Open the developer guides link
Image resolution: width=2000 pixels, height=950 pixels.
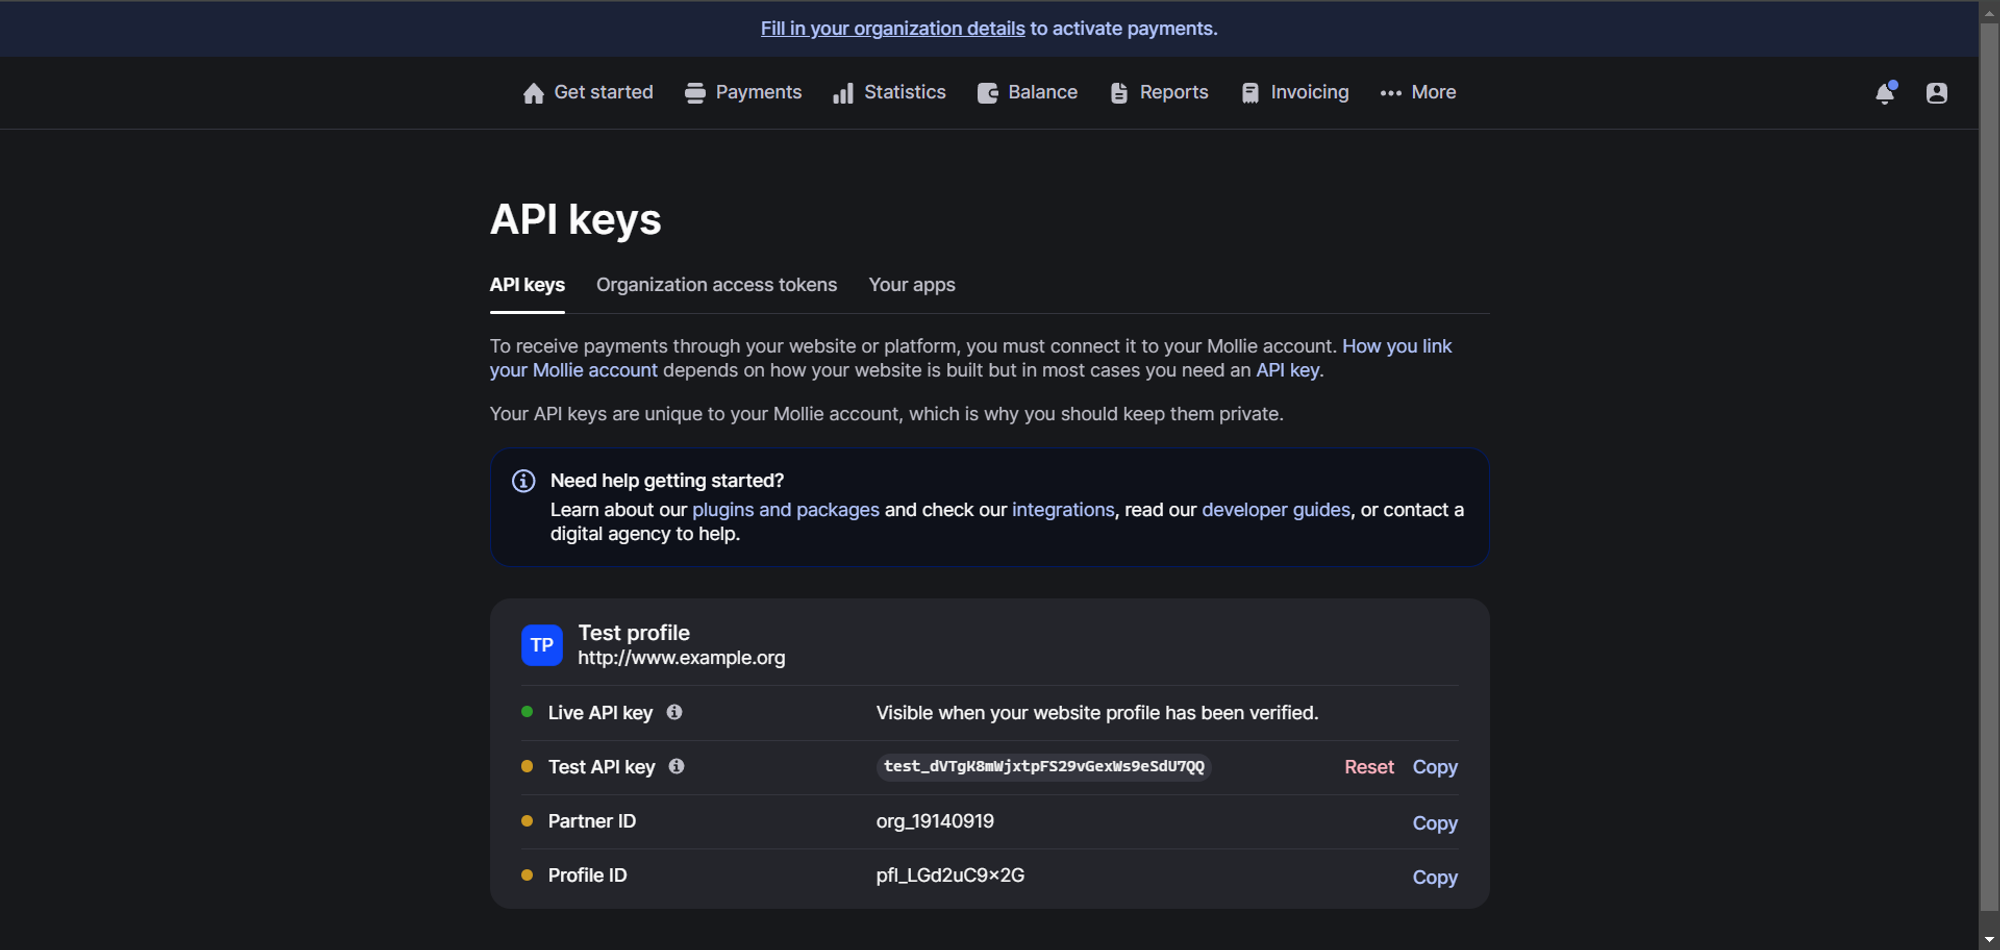tap(1275, 509)
